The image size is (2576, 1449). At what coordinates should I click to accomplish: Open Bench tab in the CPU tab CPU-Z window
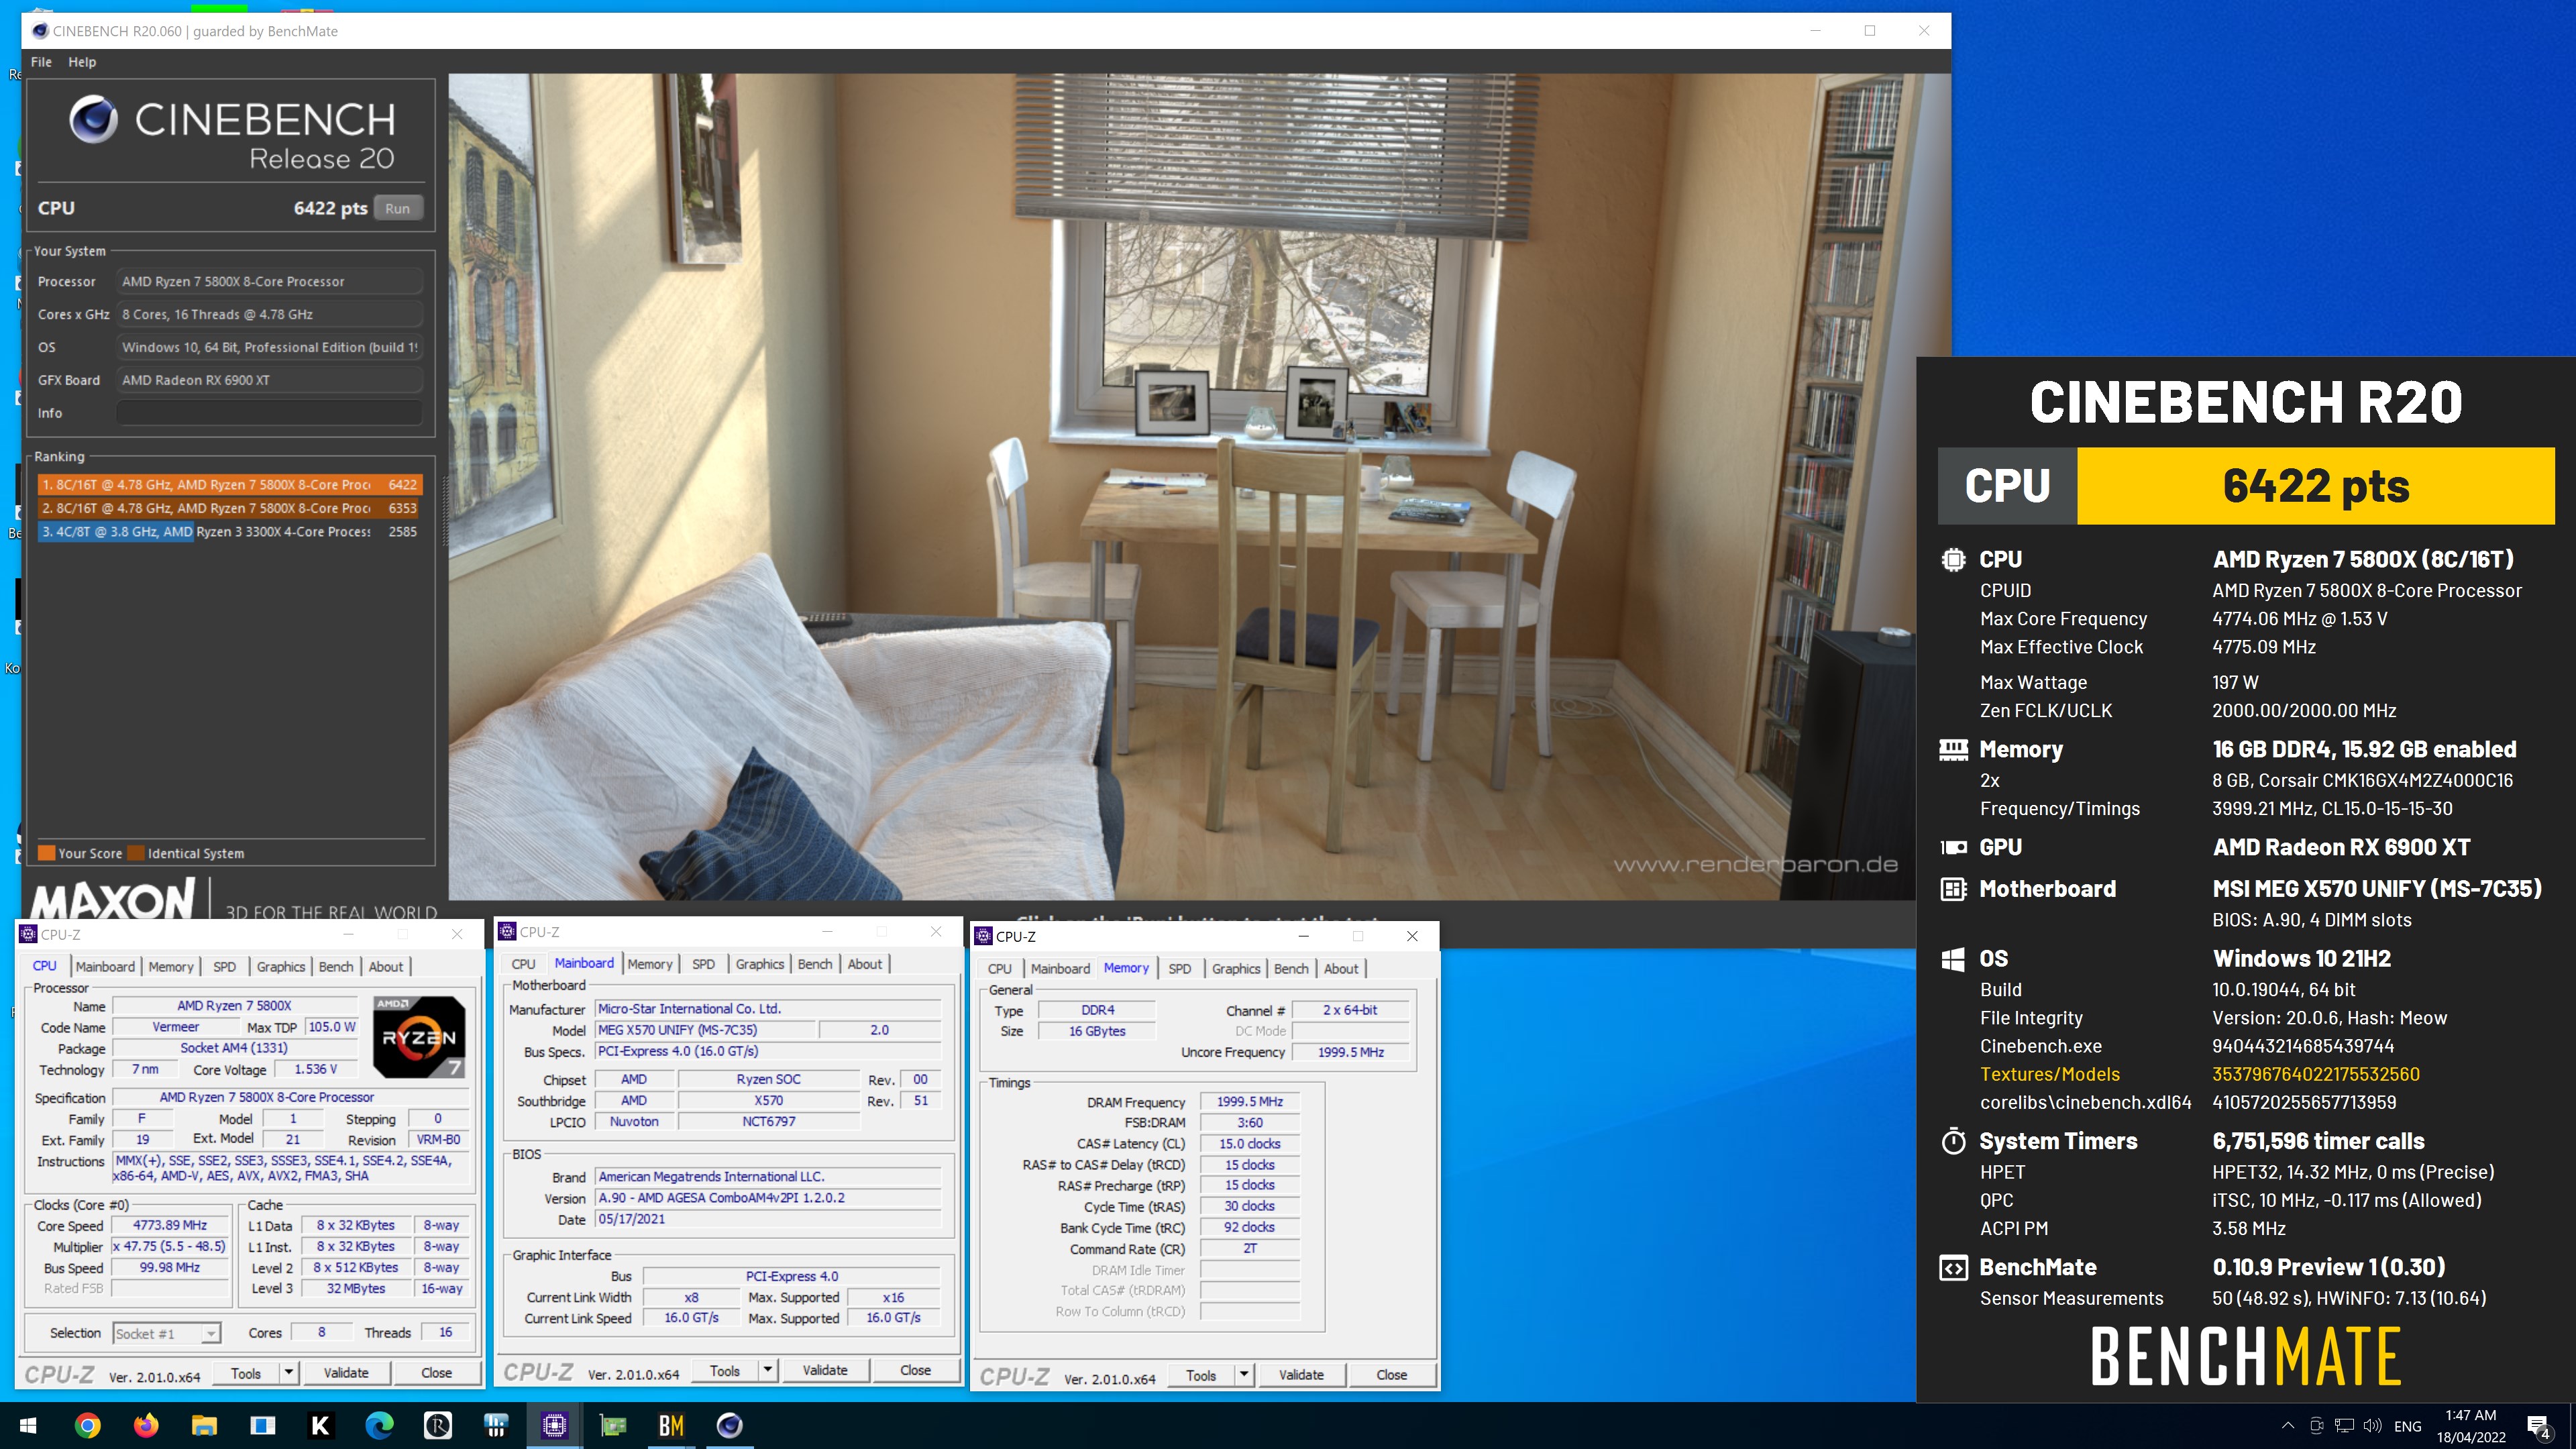pyautogui.click(x=336, y=966)
